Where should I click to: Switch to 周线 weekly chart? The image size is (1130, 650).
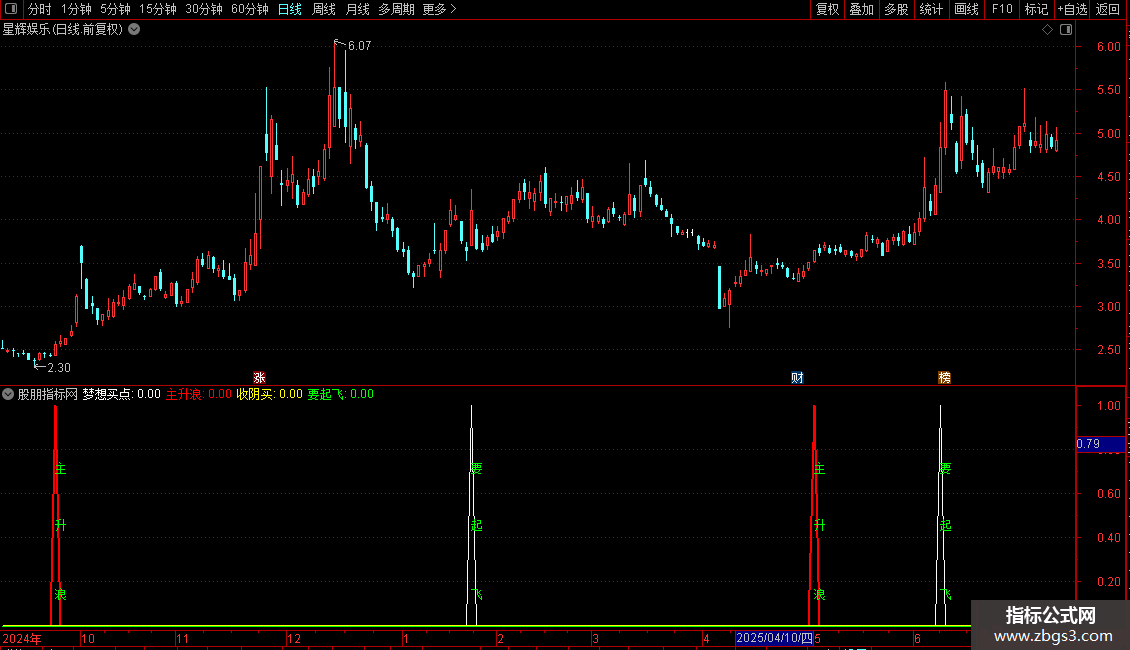[x=324, y=9]
